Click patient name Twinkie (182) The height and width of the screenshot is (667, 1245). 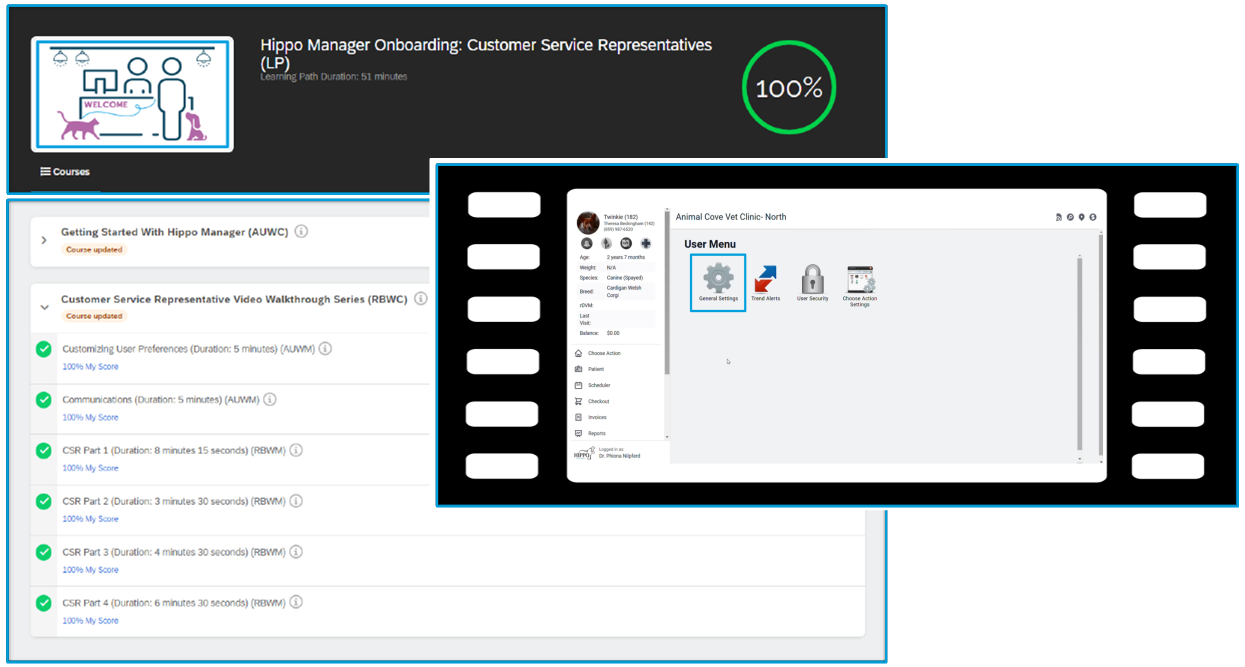click(x=621, y=217)
